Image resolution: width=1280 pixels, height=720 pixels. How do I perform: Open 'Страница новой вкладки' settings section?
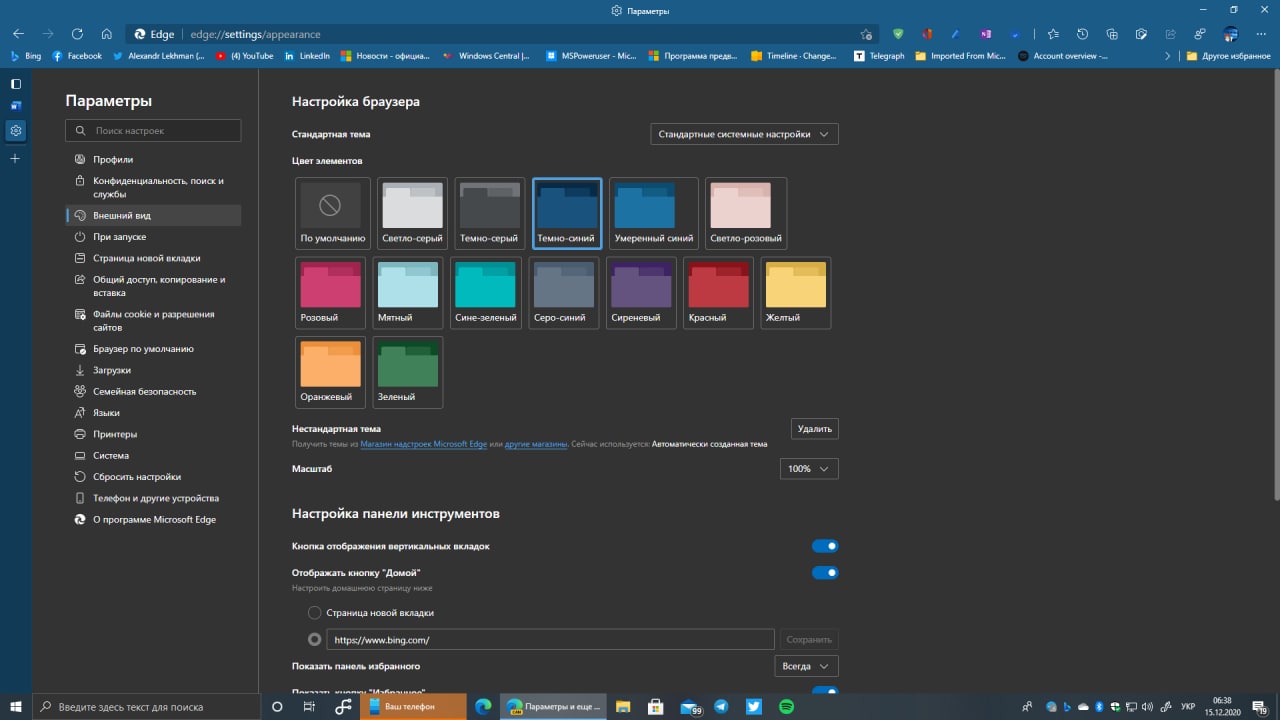(x=153, y=258)
